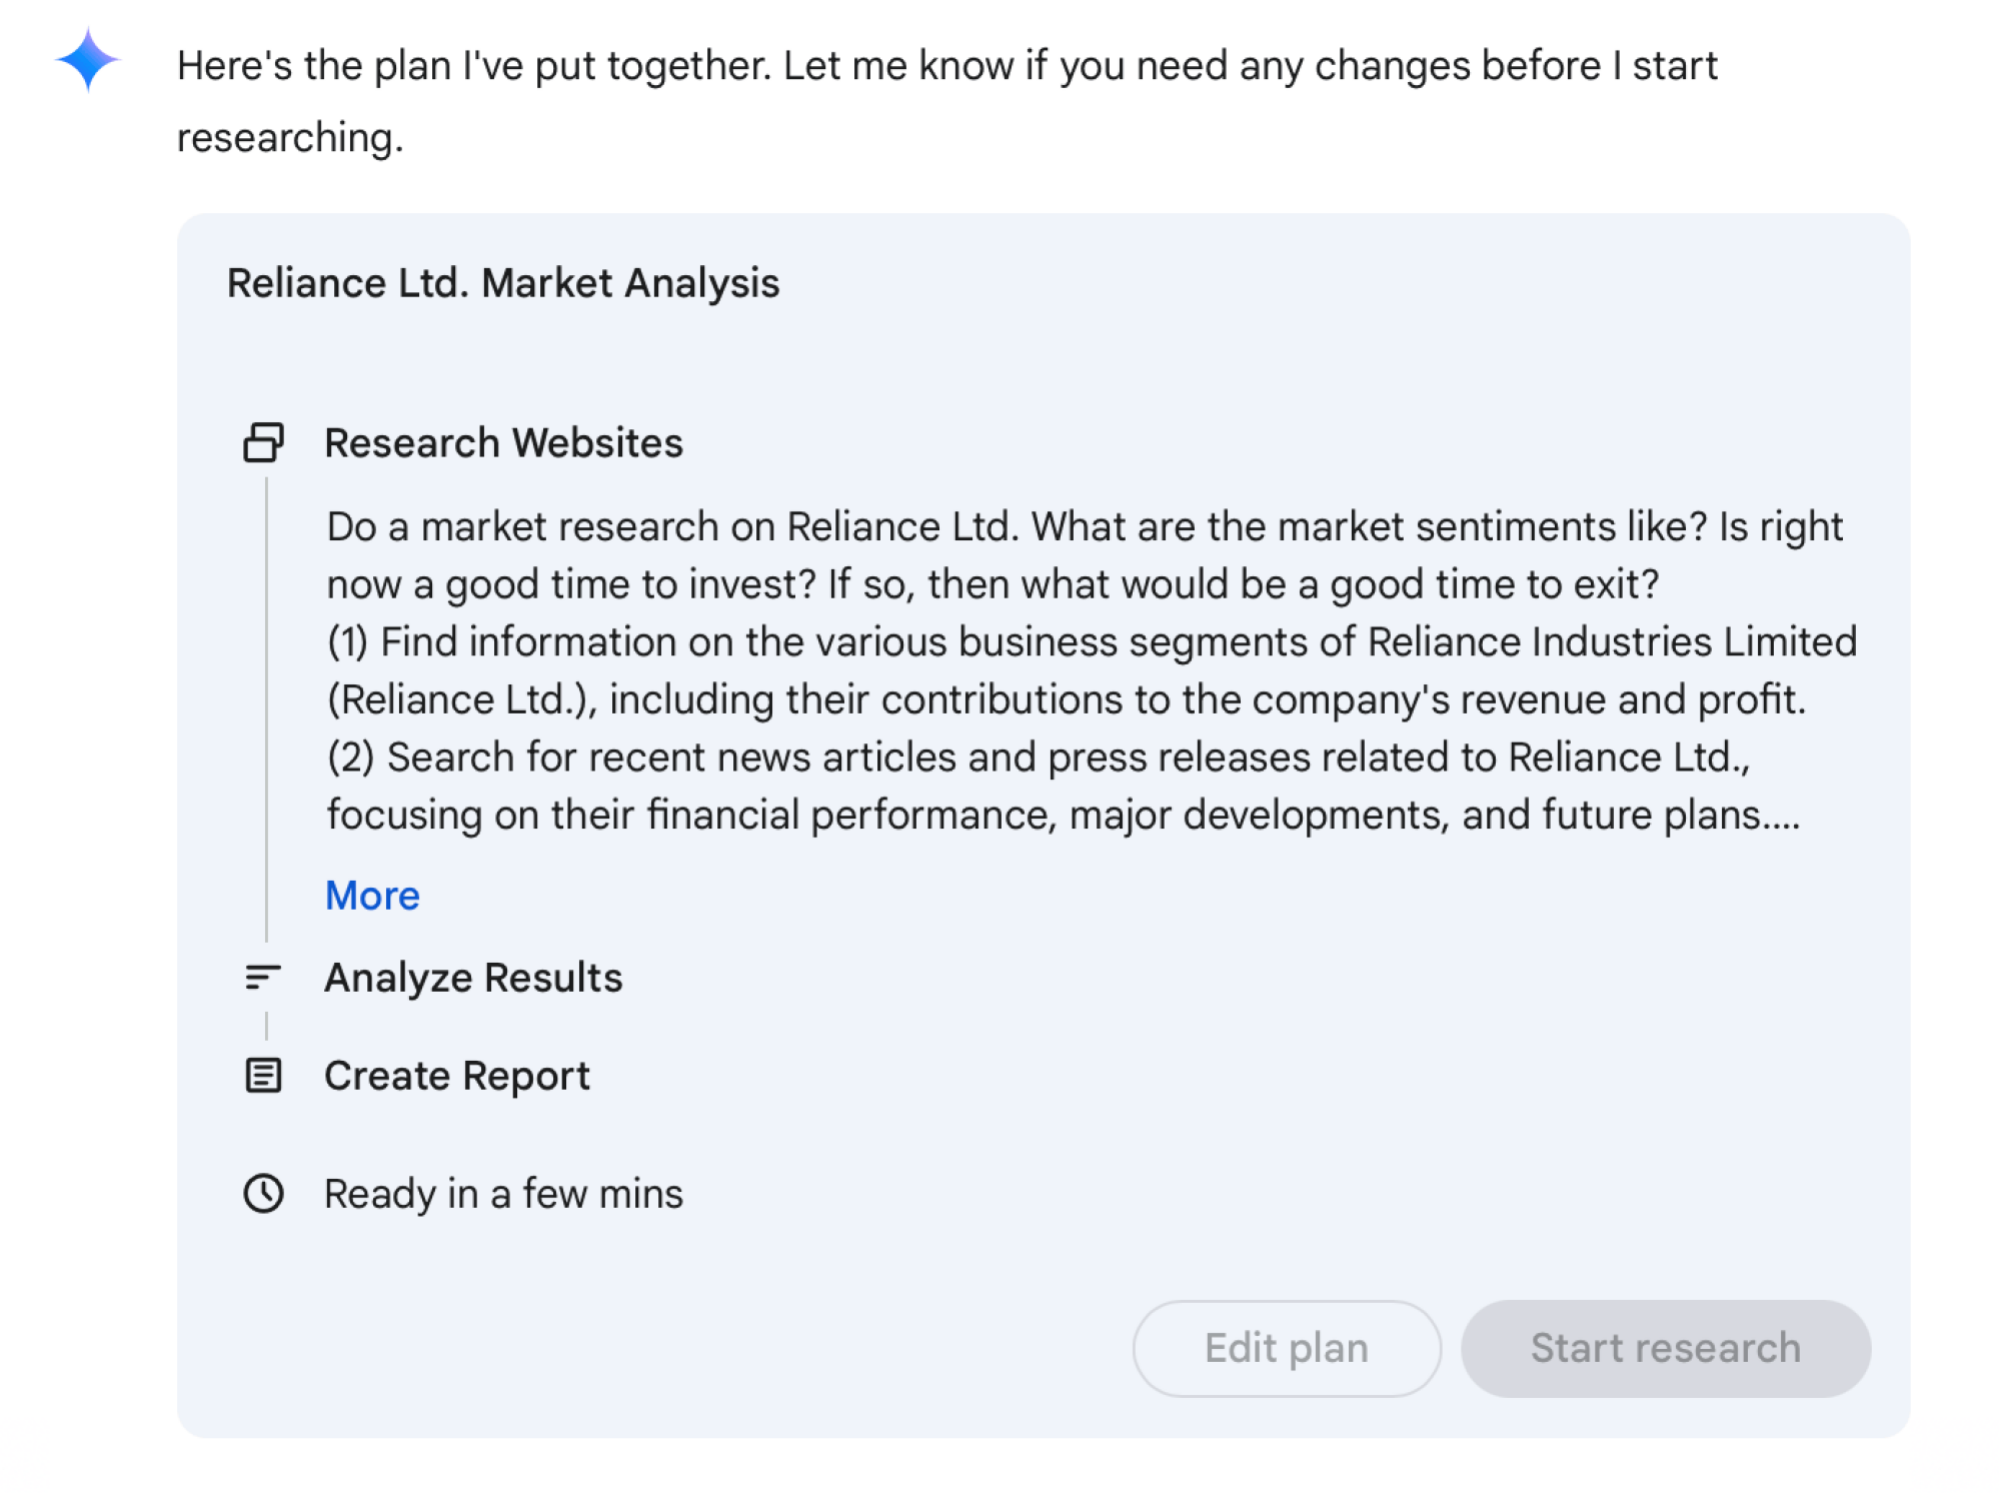Expand plan details with More link
This screenshot has width=1999, height=1493.
[373, 895]
